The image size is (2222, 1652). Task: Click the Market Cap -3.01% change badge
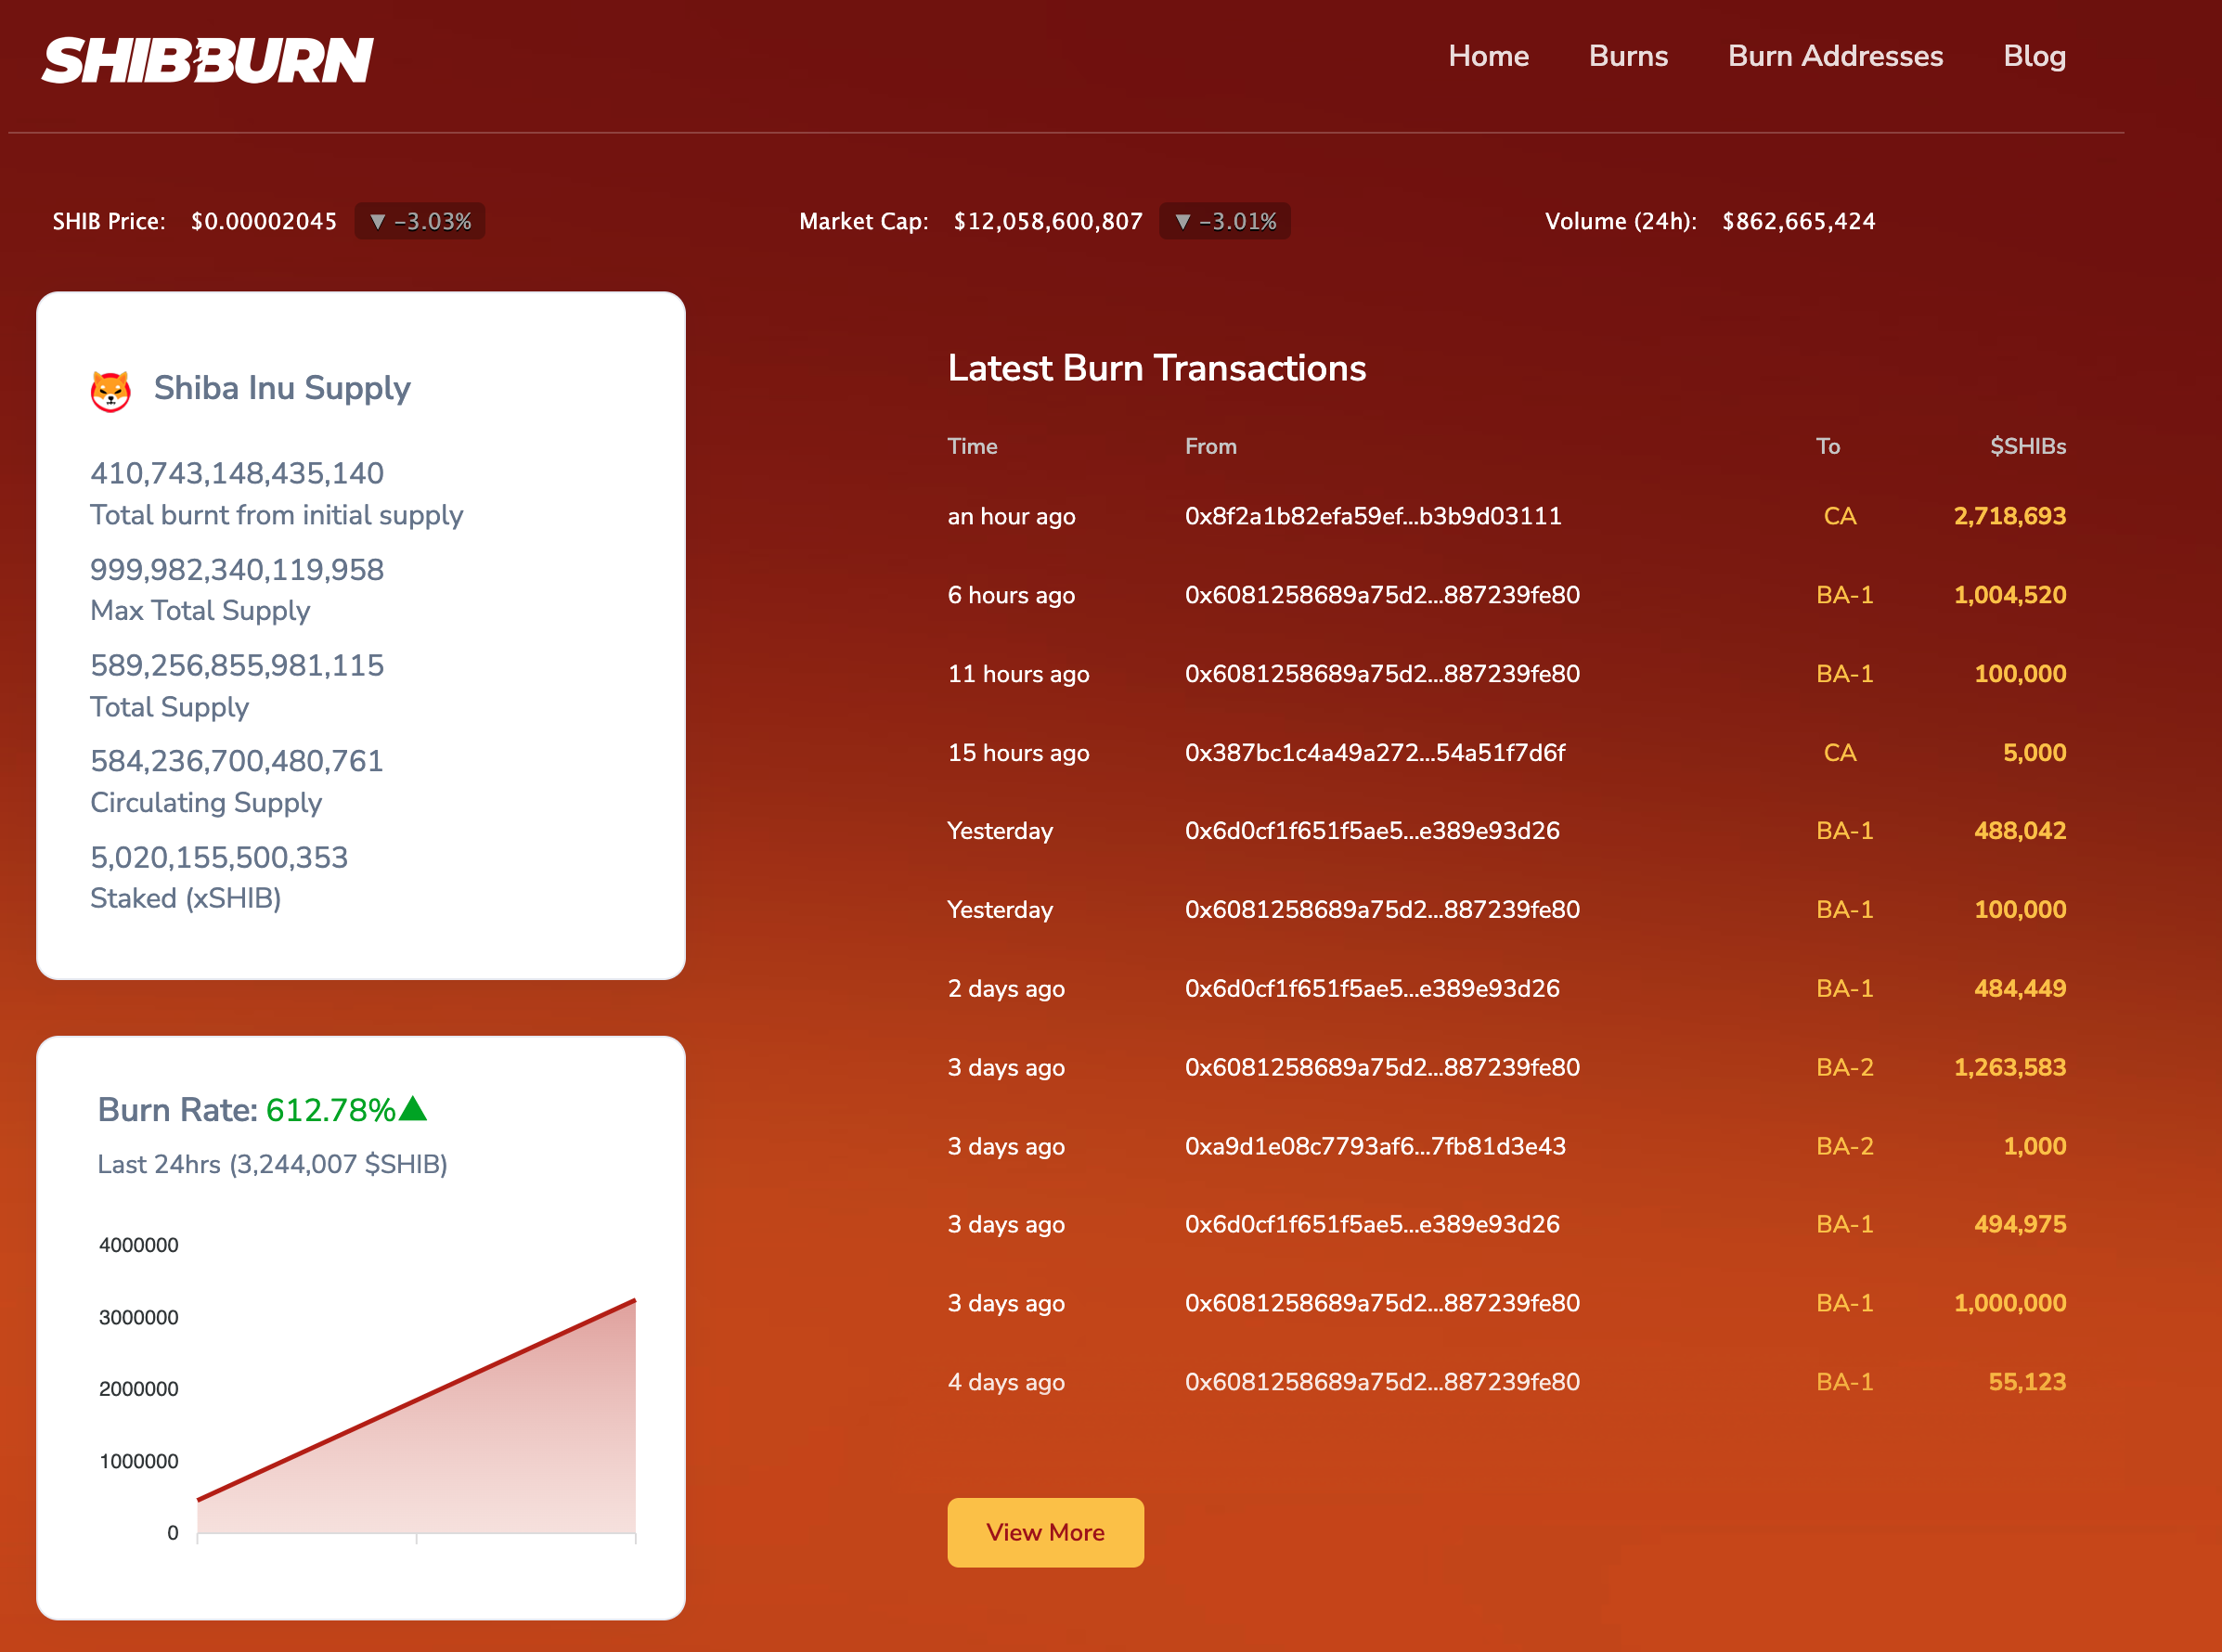(1225, 221)
